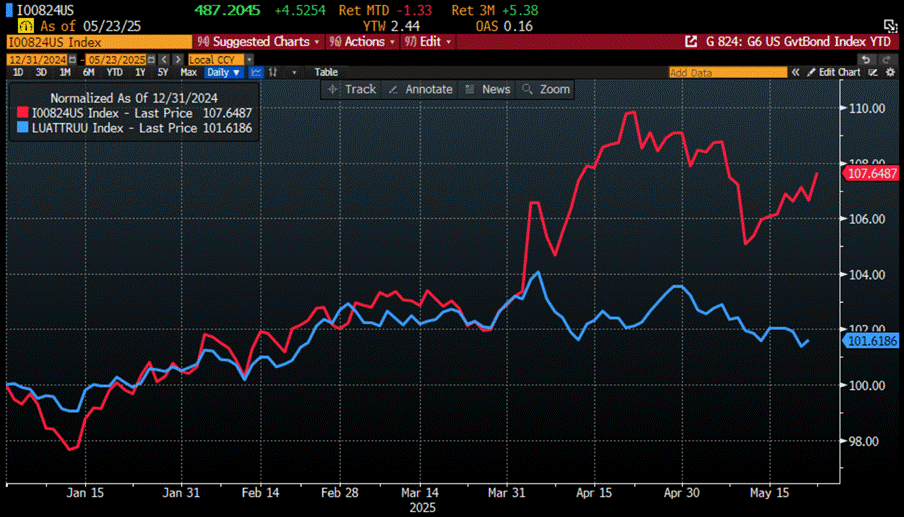Select the 3D range tab
The image size is (904, 517).
41,72
